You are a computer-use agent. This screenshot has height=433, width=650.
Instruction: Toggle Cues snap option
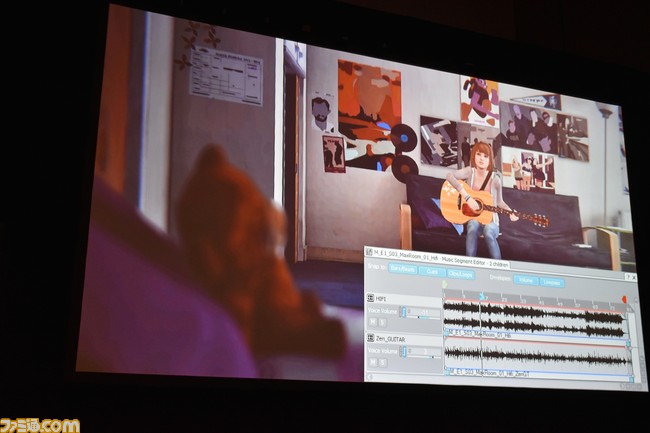tap(432, 272)
